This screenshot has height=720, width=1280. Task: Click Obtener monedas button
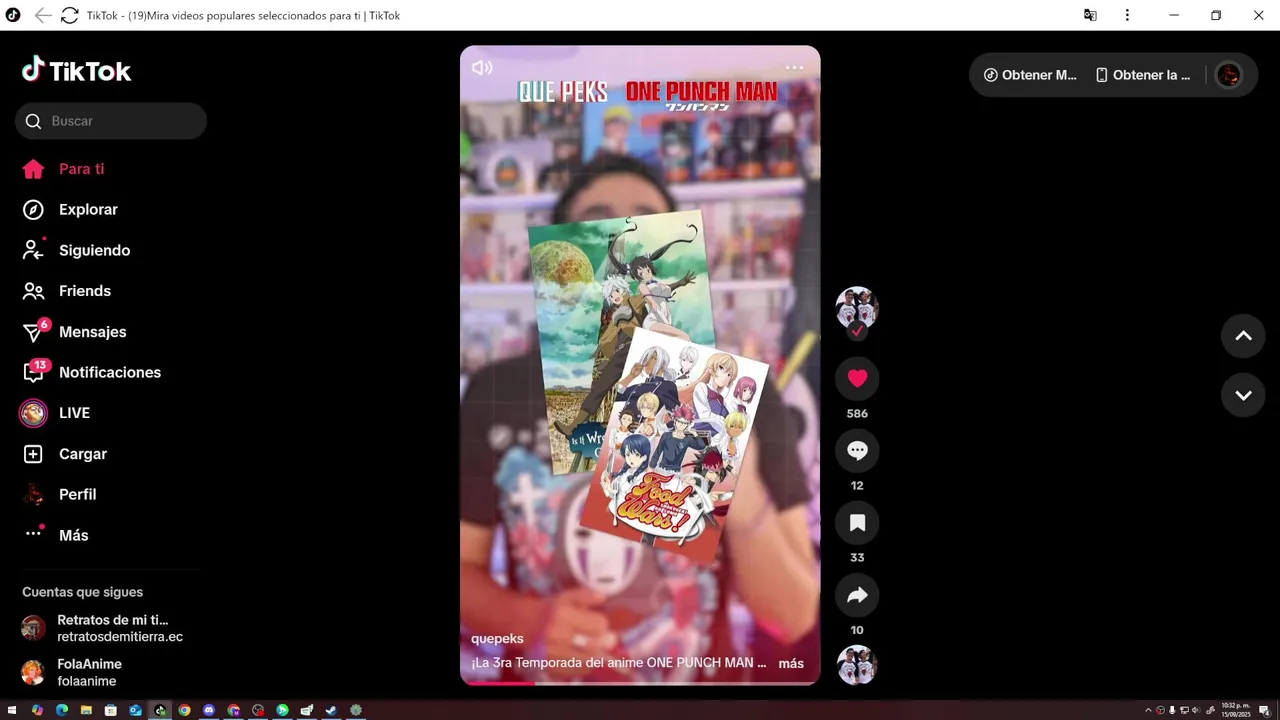pyautogui.click(x=1030, y=75)
